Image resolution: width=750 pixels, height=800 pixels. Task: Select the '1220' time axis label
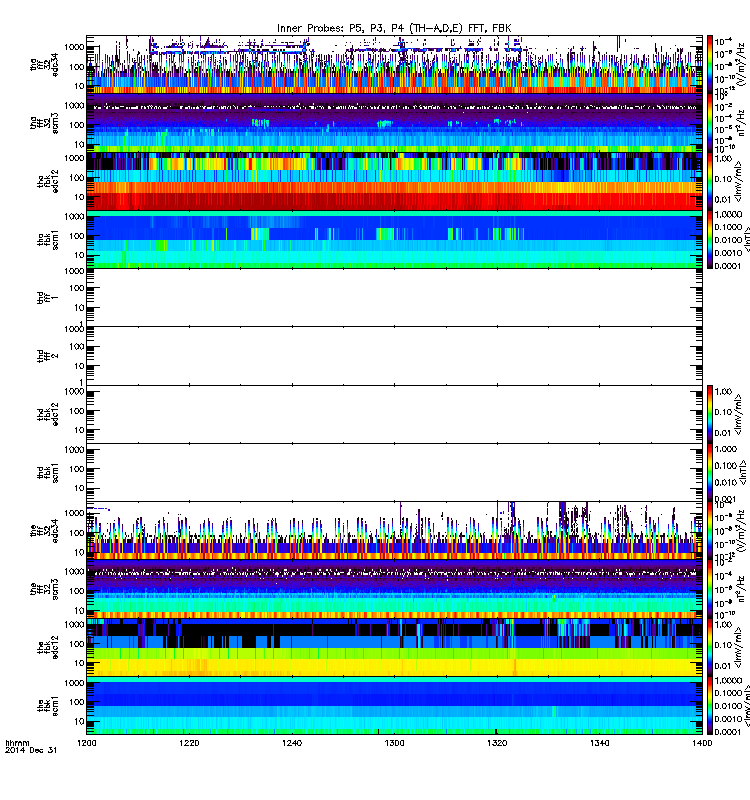point(189,743)
